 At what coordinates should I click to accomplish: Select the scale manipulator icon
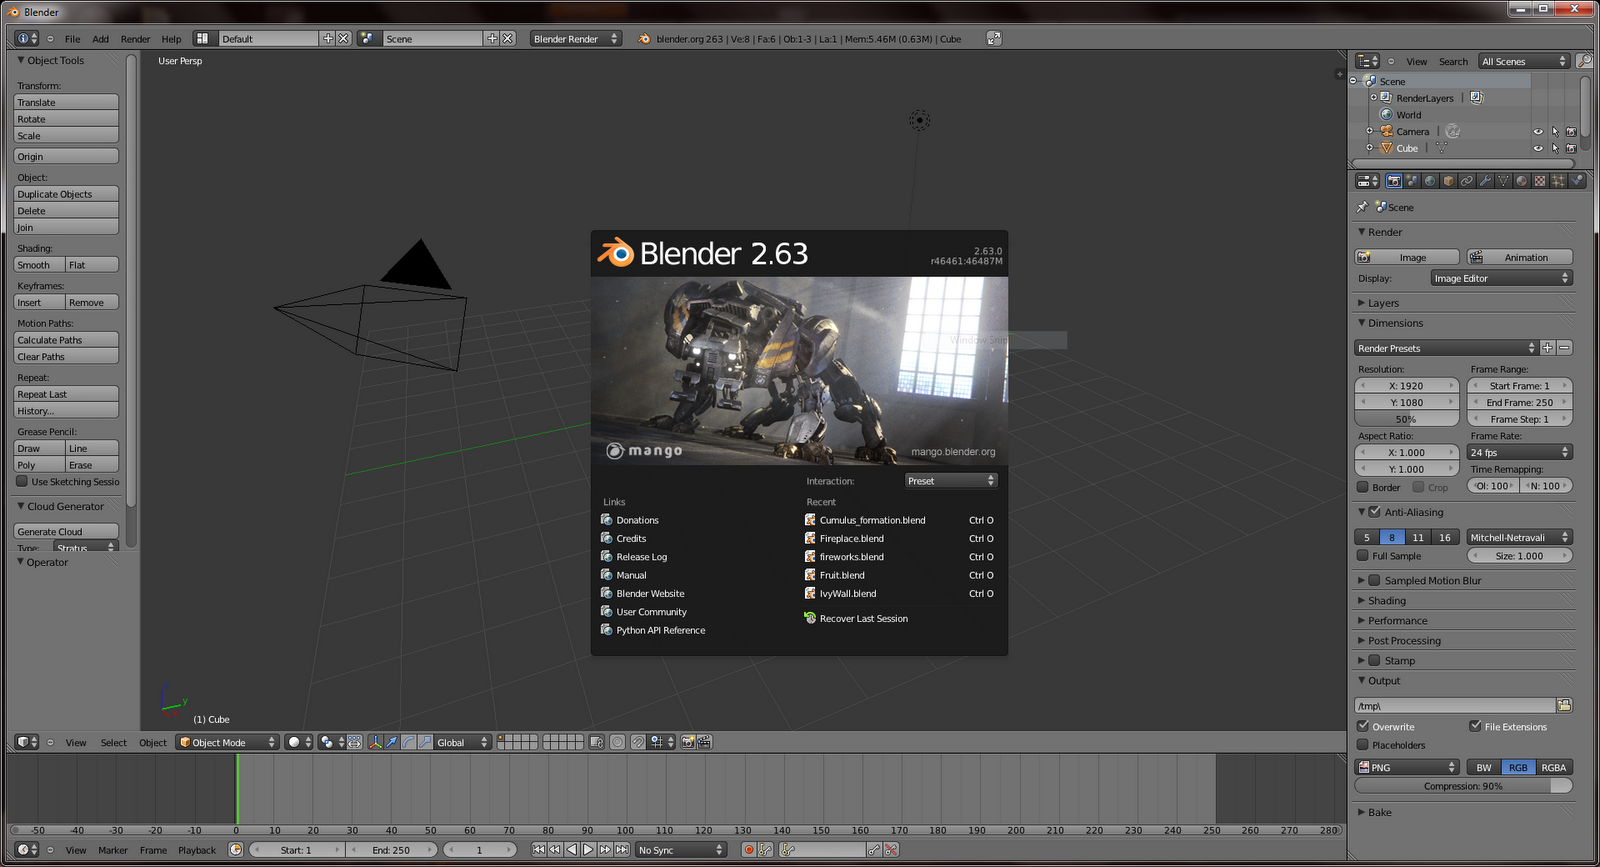pos(425,742)
